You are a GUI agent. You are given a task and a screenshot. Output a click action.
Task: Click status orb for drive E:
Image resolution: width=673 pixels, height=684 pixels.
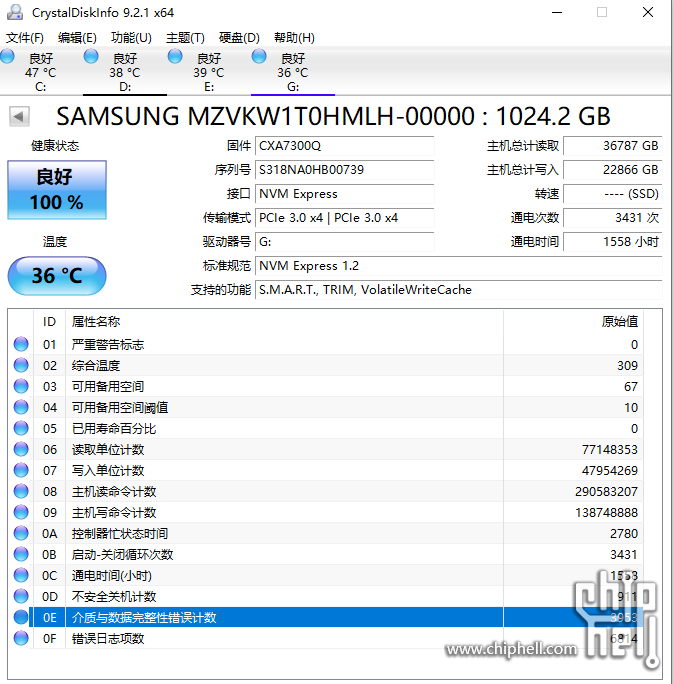175,57
